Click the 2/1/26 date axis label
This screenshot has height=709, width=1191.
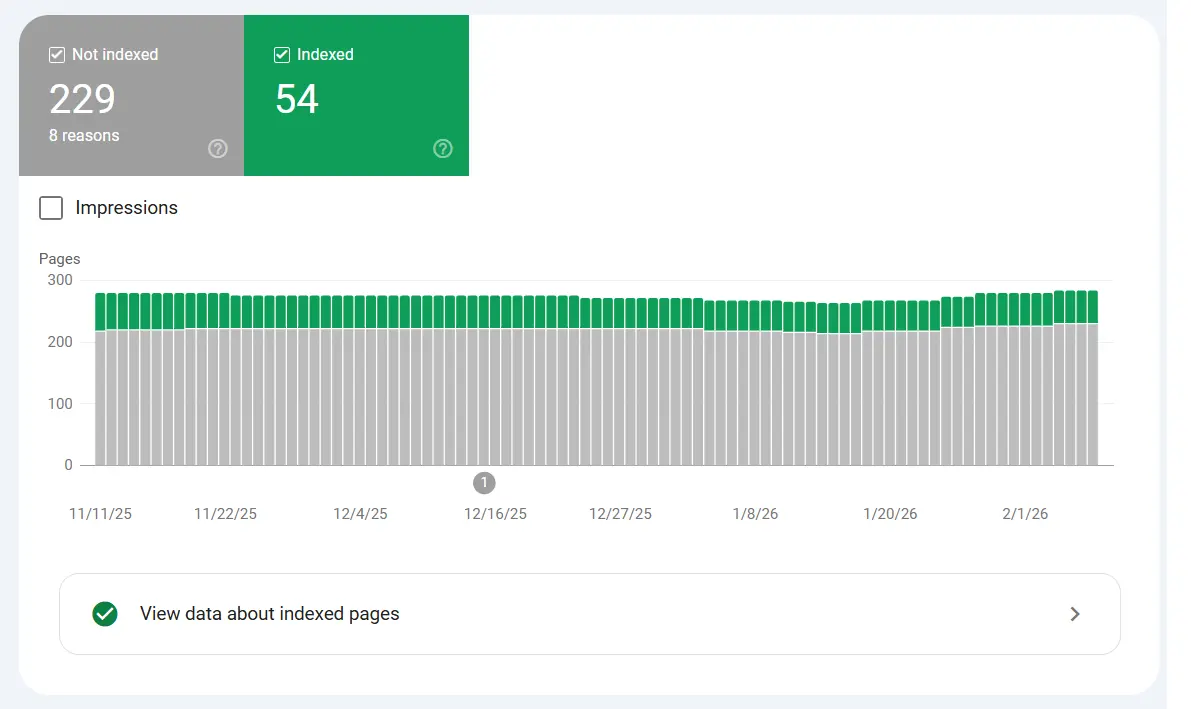point(1025,514)
